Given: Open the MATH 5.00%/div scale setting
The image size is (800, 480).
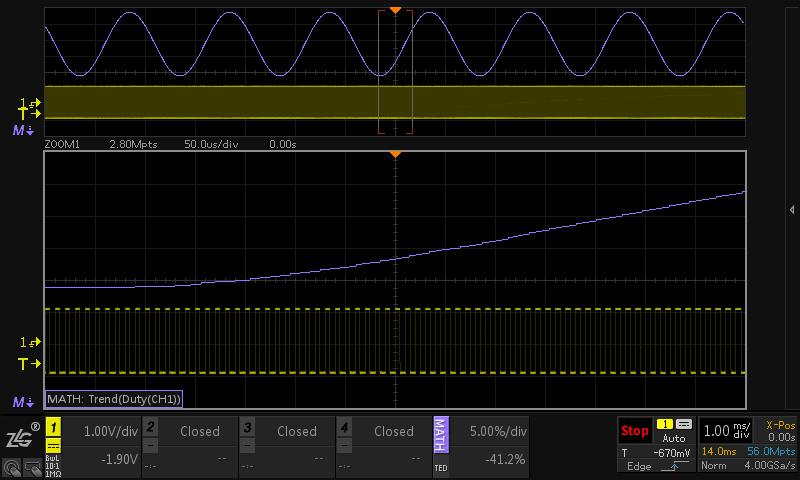Looking at the screenshot, I should (498, 432).
